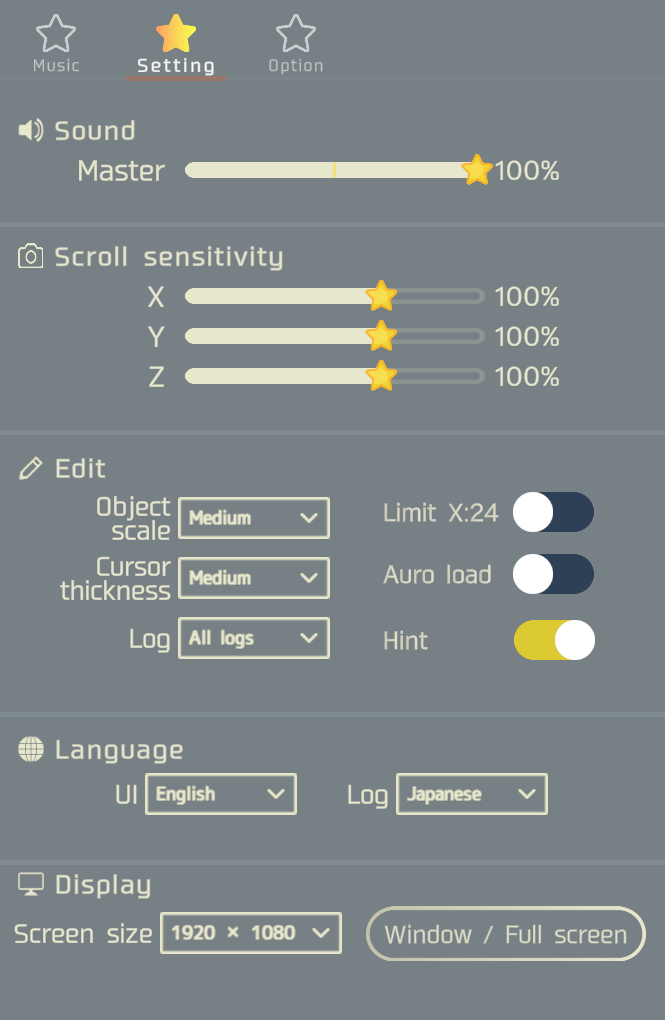Click the Display monitor icon
665x1020 pixels.
point(31,884)
